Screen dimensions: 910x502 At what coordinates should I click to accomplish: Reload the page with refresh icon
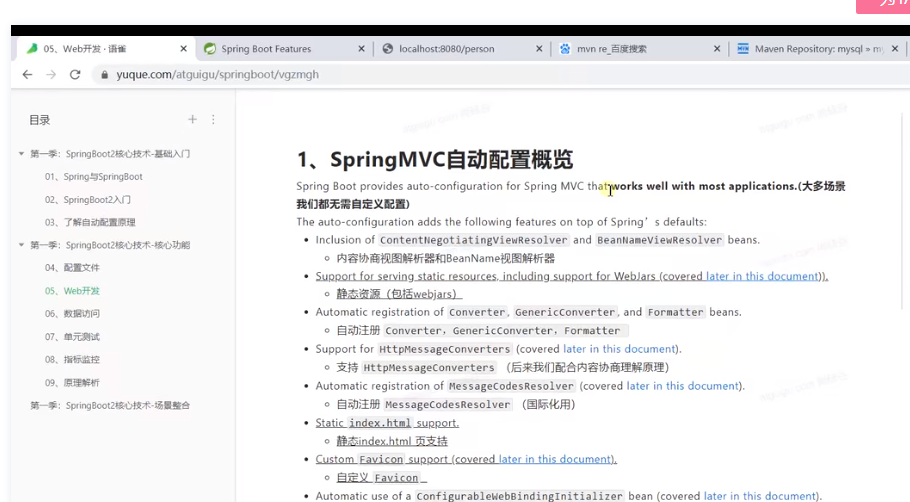pos(75,74)
